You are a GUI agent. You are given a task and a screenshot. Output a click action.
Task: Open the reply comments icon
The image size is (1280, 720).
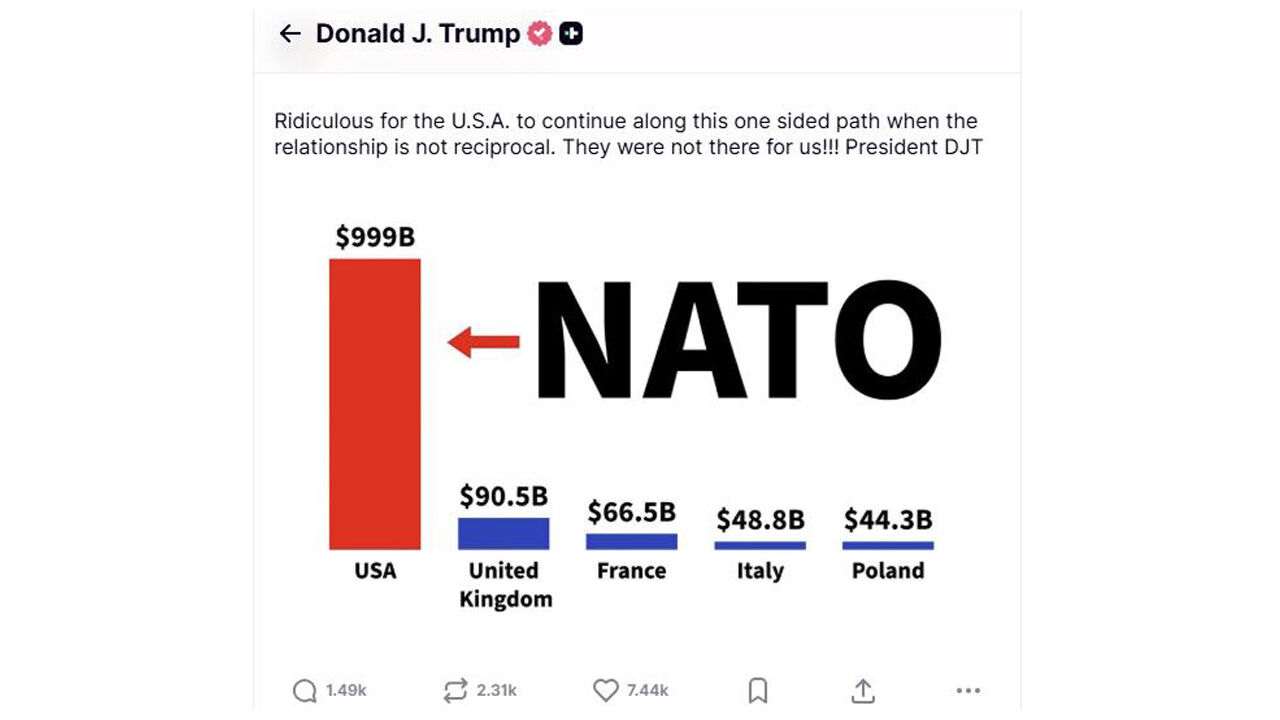[x=304, y=690]
